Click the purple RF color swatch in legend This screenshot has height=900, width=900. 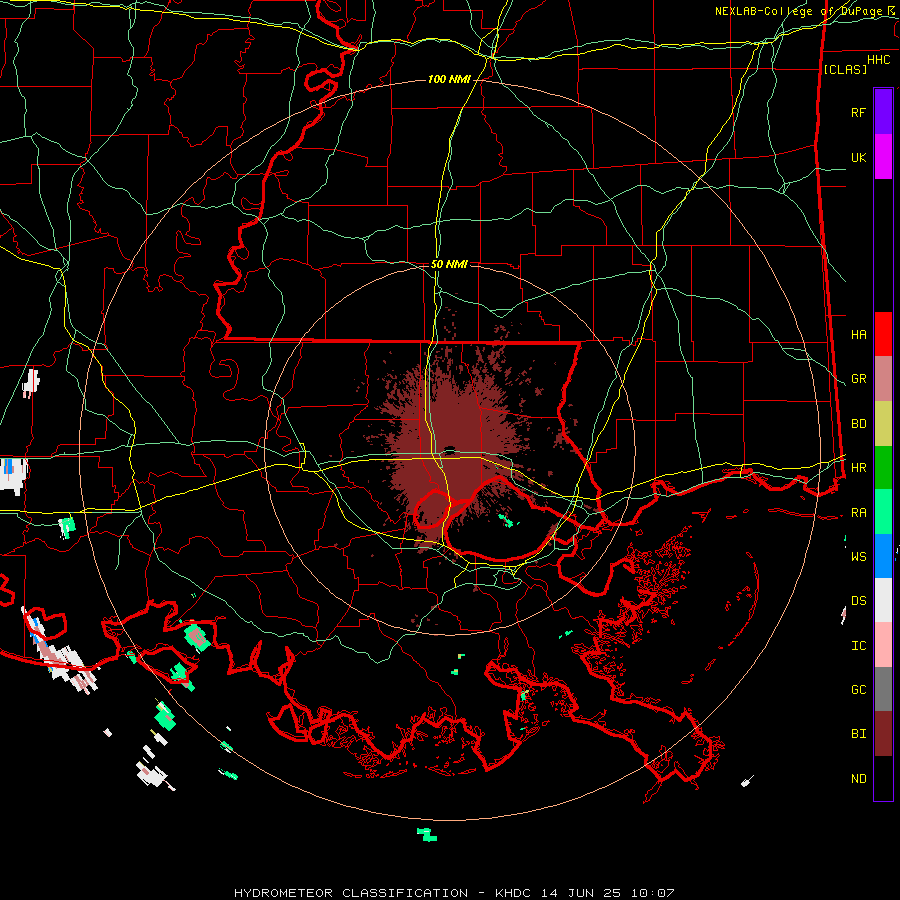(883, 112)
